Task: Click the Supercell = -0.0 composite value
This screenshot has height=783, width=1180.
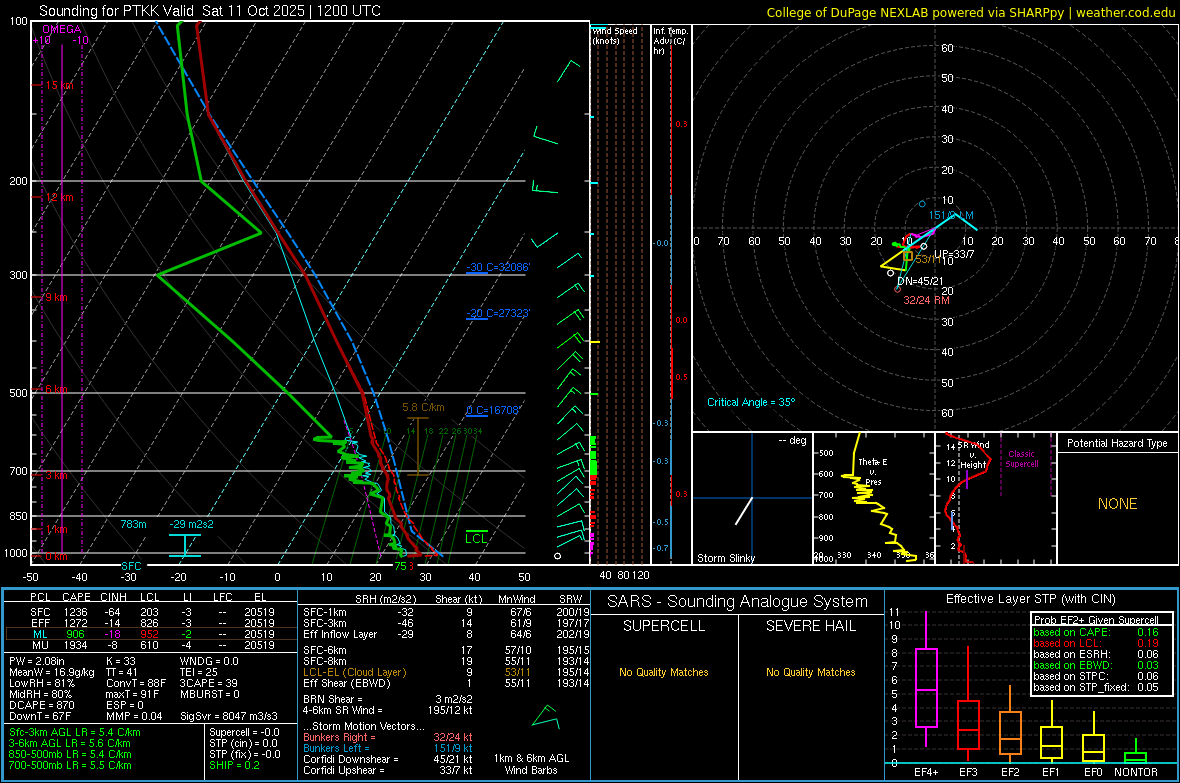Action: (244, 732)
